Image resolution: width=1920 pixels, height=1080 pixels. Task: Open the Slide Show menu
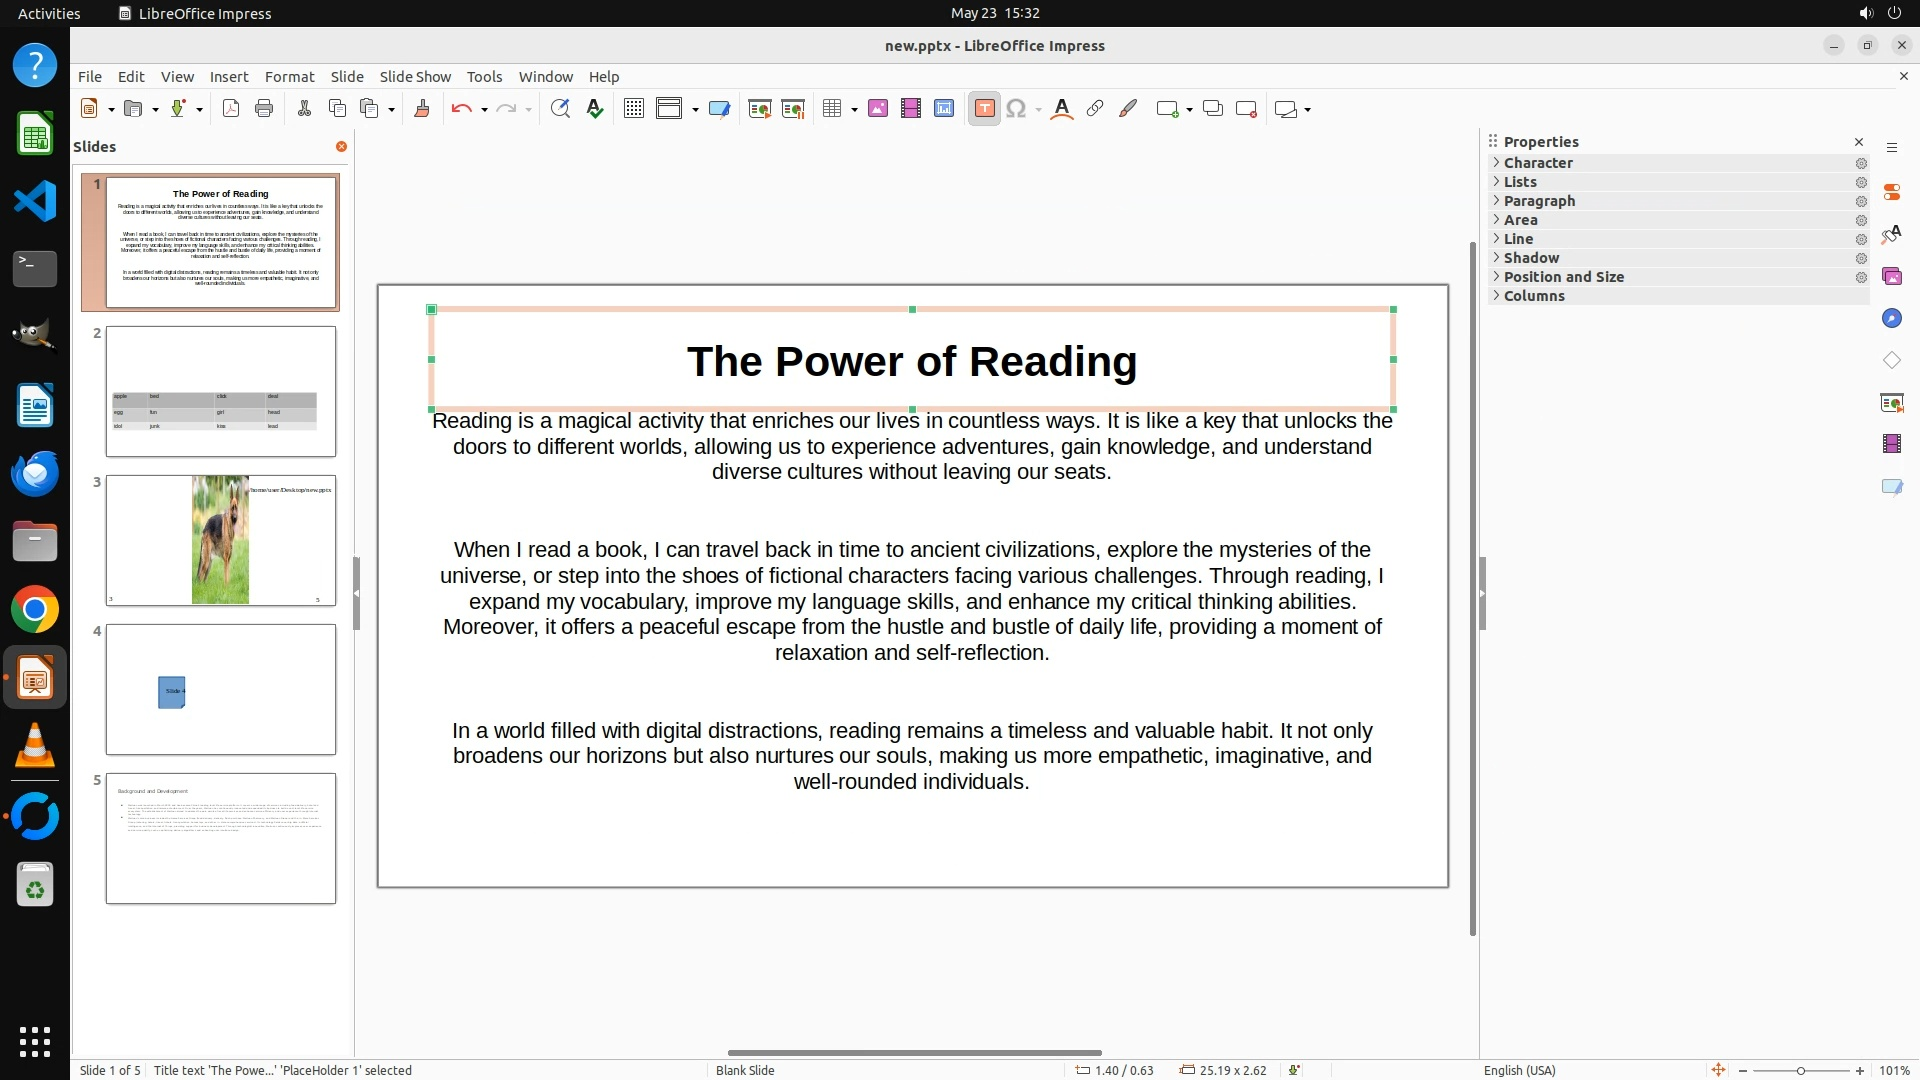coord(415,77)
